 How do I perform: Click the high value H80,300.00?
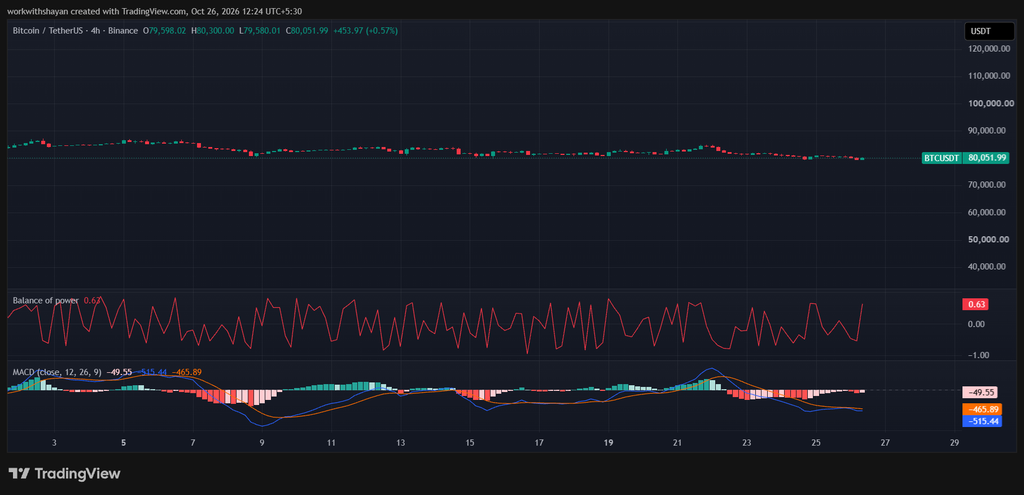[x=212, y=31]
